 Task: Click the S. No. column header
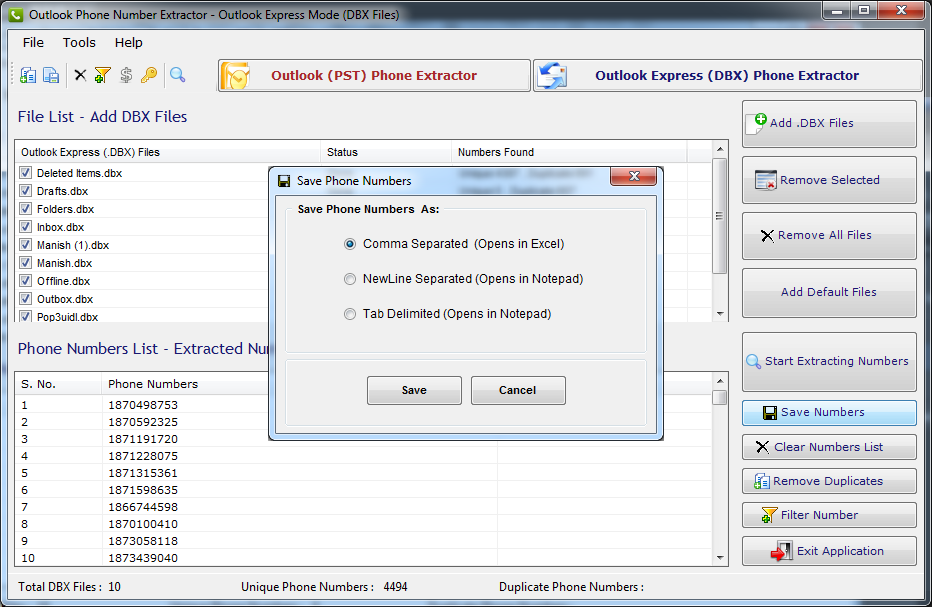(x=58, y=384)
